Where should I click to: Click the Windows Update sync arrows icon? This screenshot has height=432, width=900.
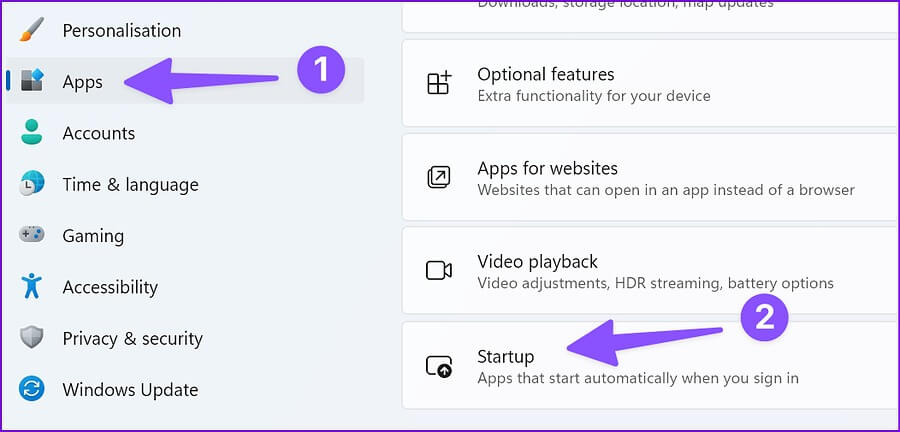(32, 390)
